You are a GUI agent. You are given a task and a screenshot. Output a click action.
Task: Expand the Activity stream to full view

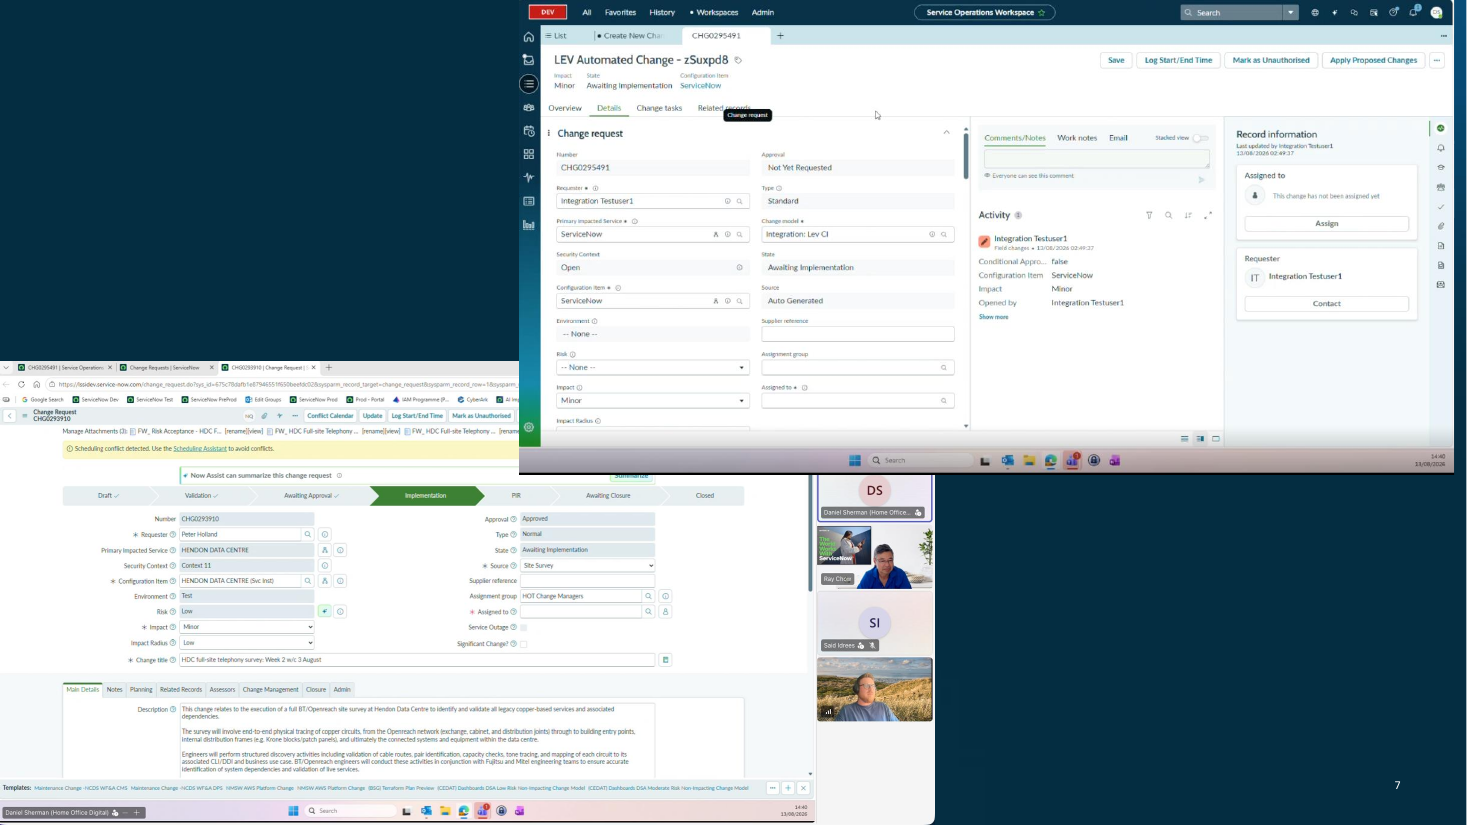point(1208,215)
